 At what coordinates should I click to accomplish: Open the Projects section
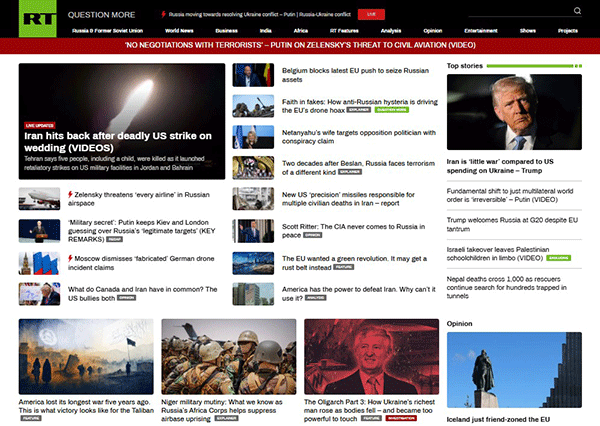click(568, 31)
